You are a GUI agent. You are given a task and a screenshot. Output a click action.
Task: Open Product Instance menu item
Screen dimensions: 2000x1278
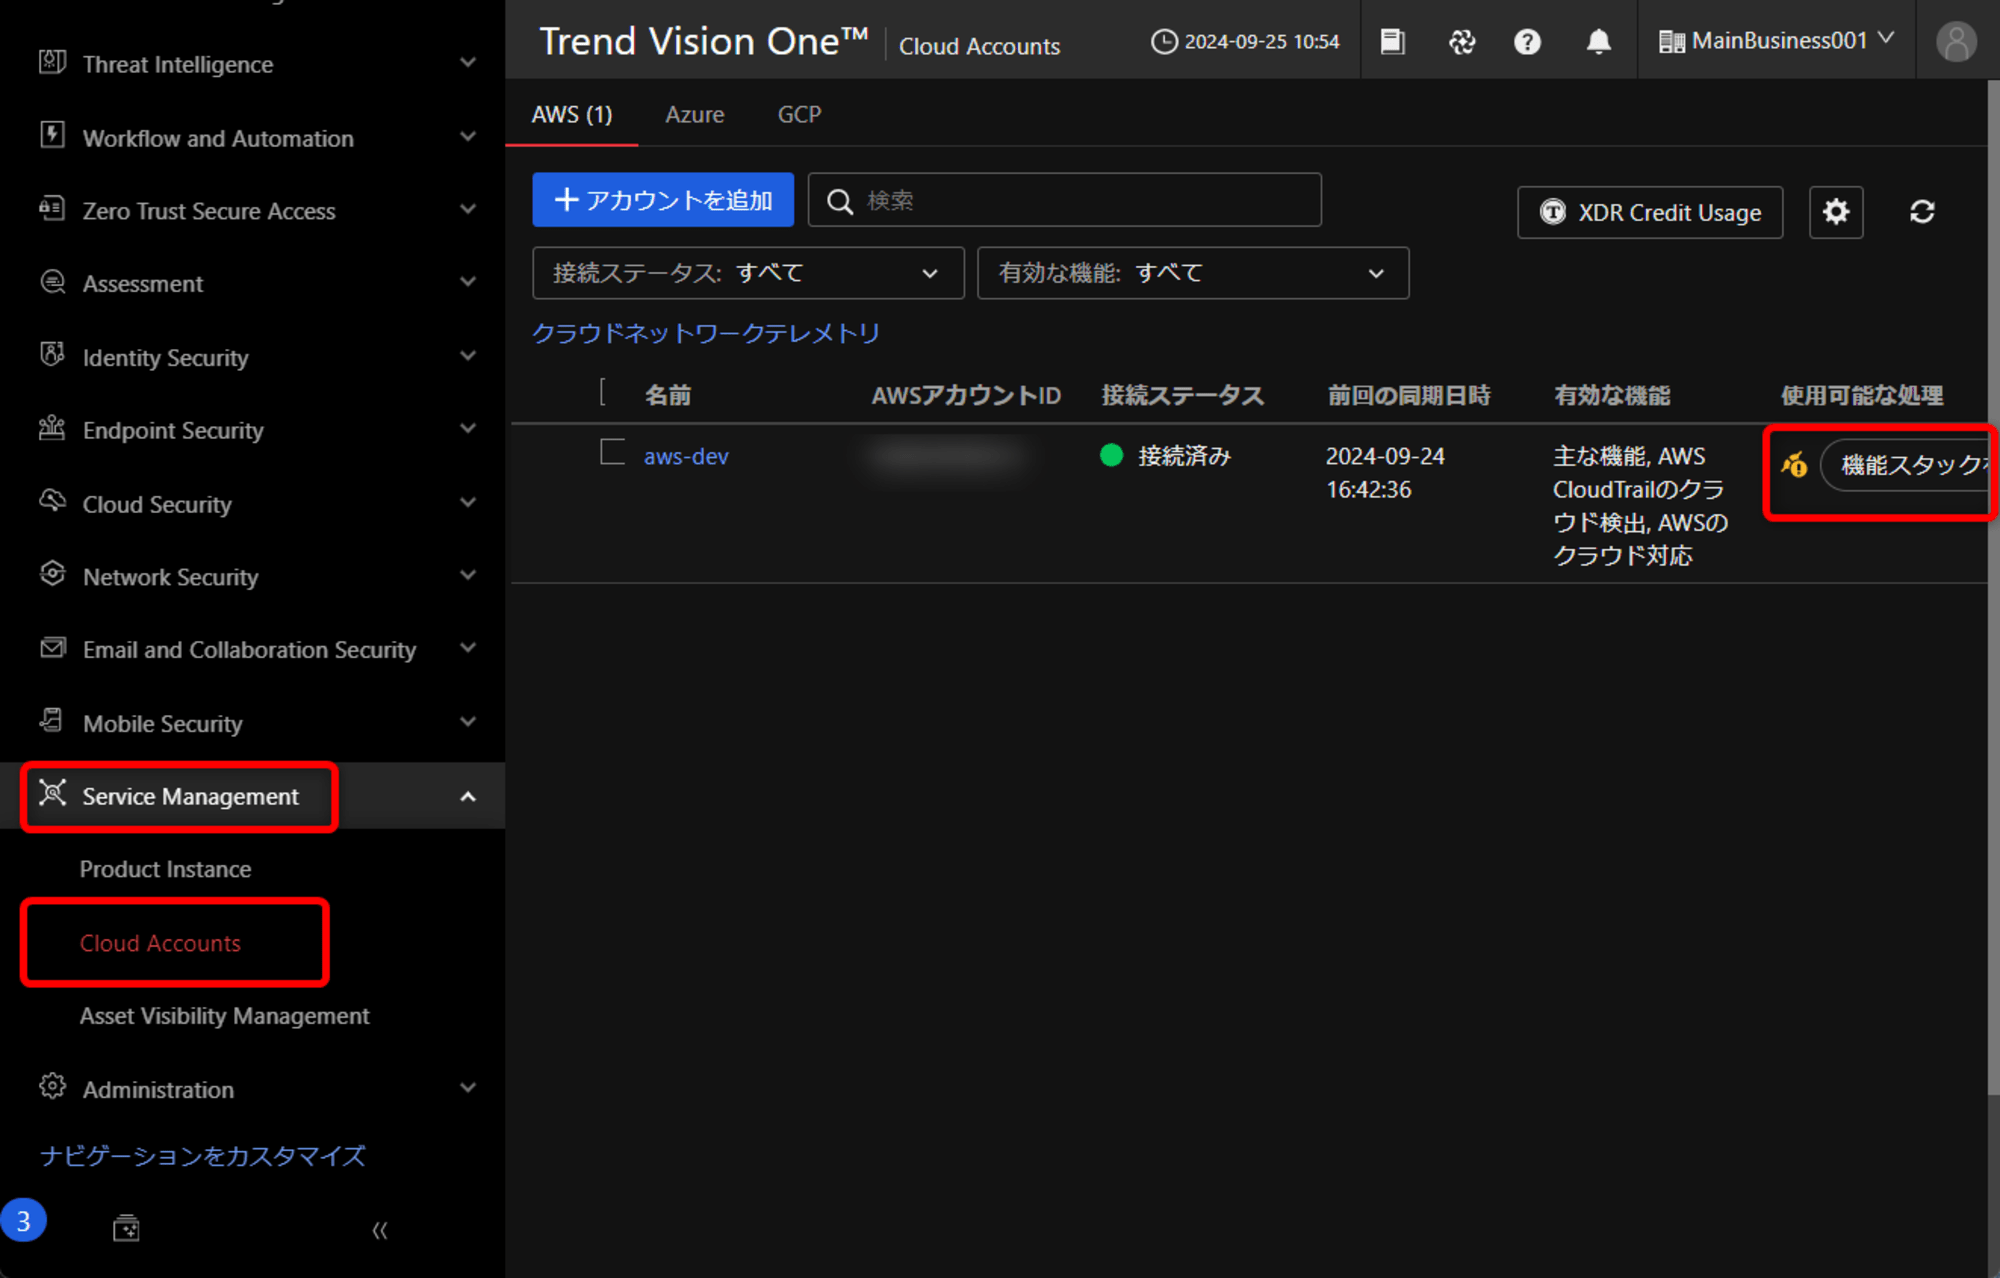pyautogui.click(x=166, y=869)
